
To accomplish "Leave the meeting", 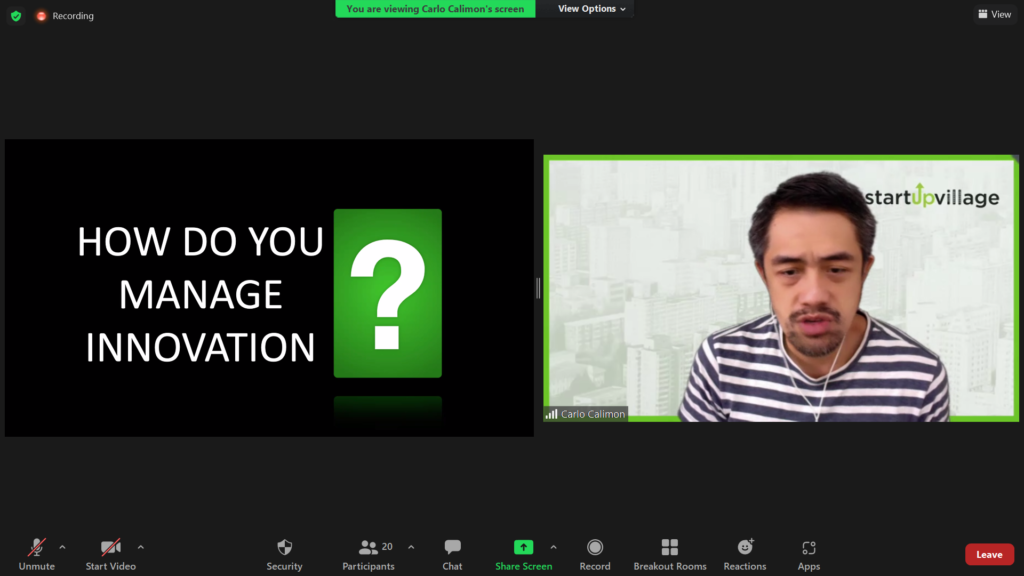I will click(x=989, y=554).
